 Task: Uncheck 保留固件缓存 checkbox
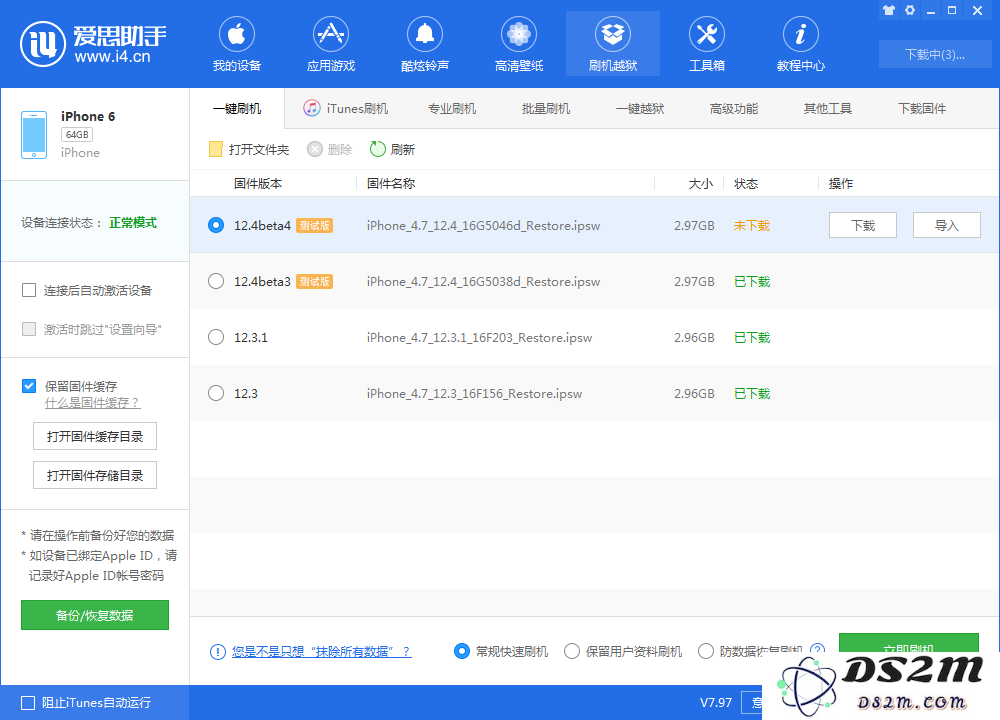29,386
